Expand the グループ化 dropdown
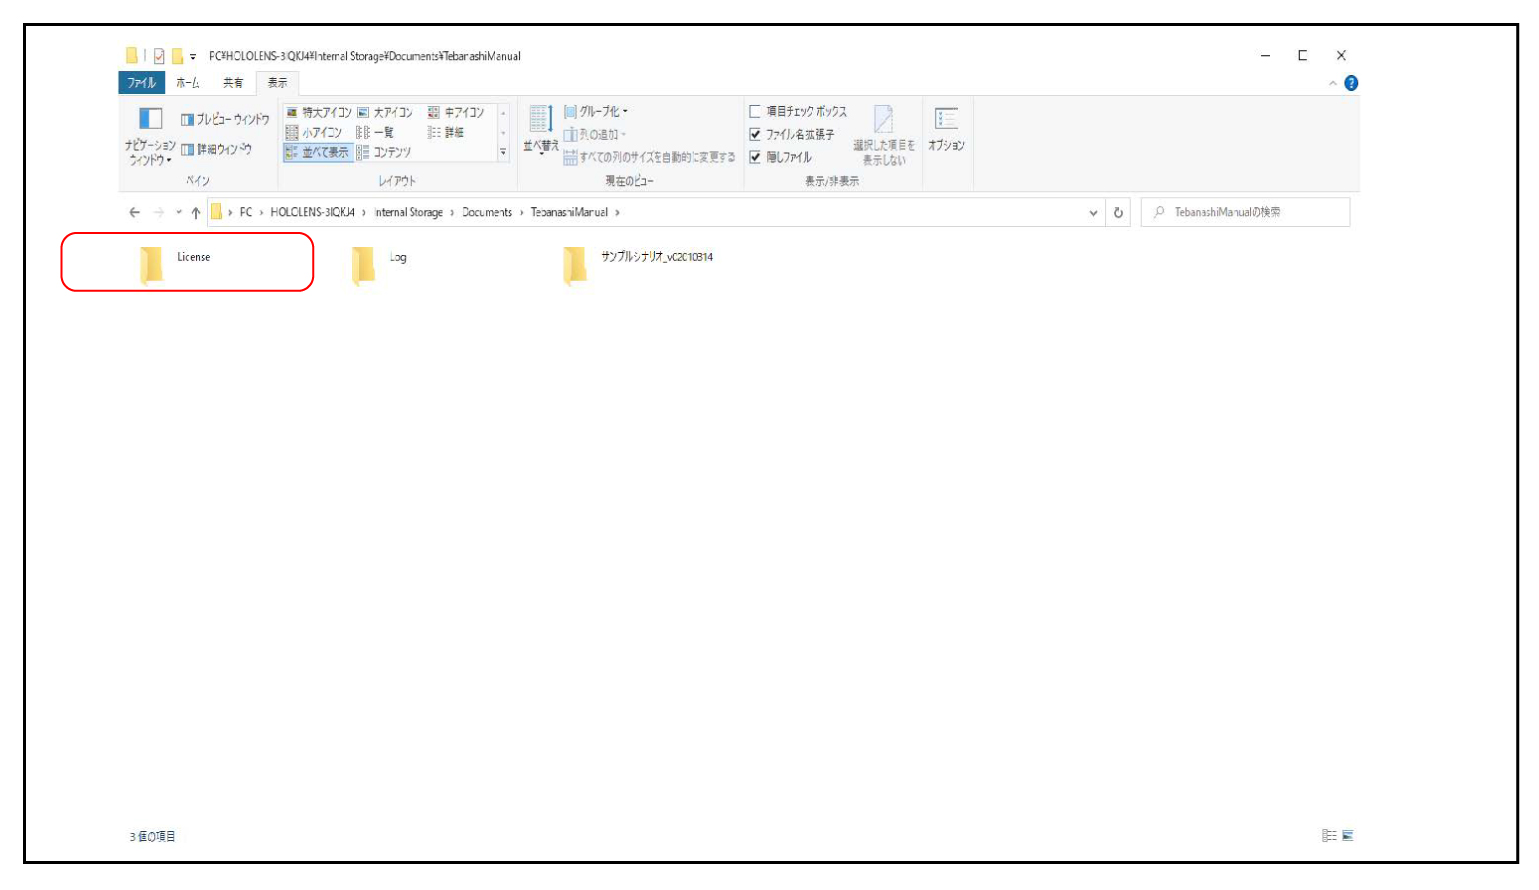Screen dimensions: 1539x890 (597, 111)
